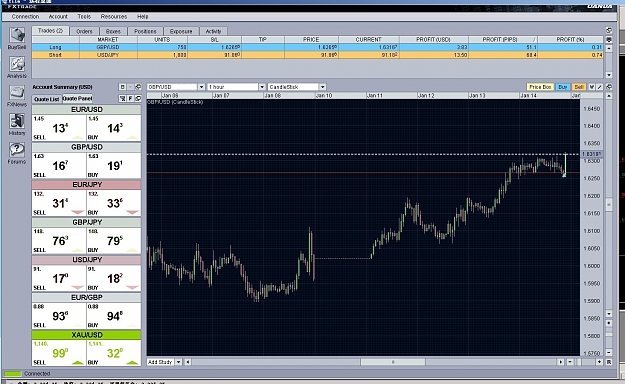Switch to Quote Panel tab
This screenshot has height=384, width=625.
coord(77,98)
